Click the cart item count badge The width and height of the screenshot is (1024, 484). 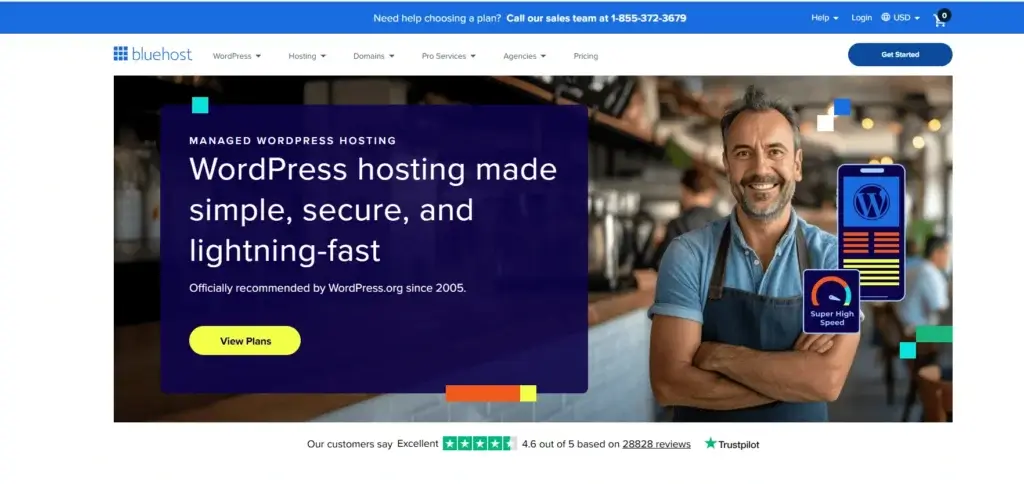(x=944, y=14)
